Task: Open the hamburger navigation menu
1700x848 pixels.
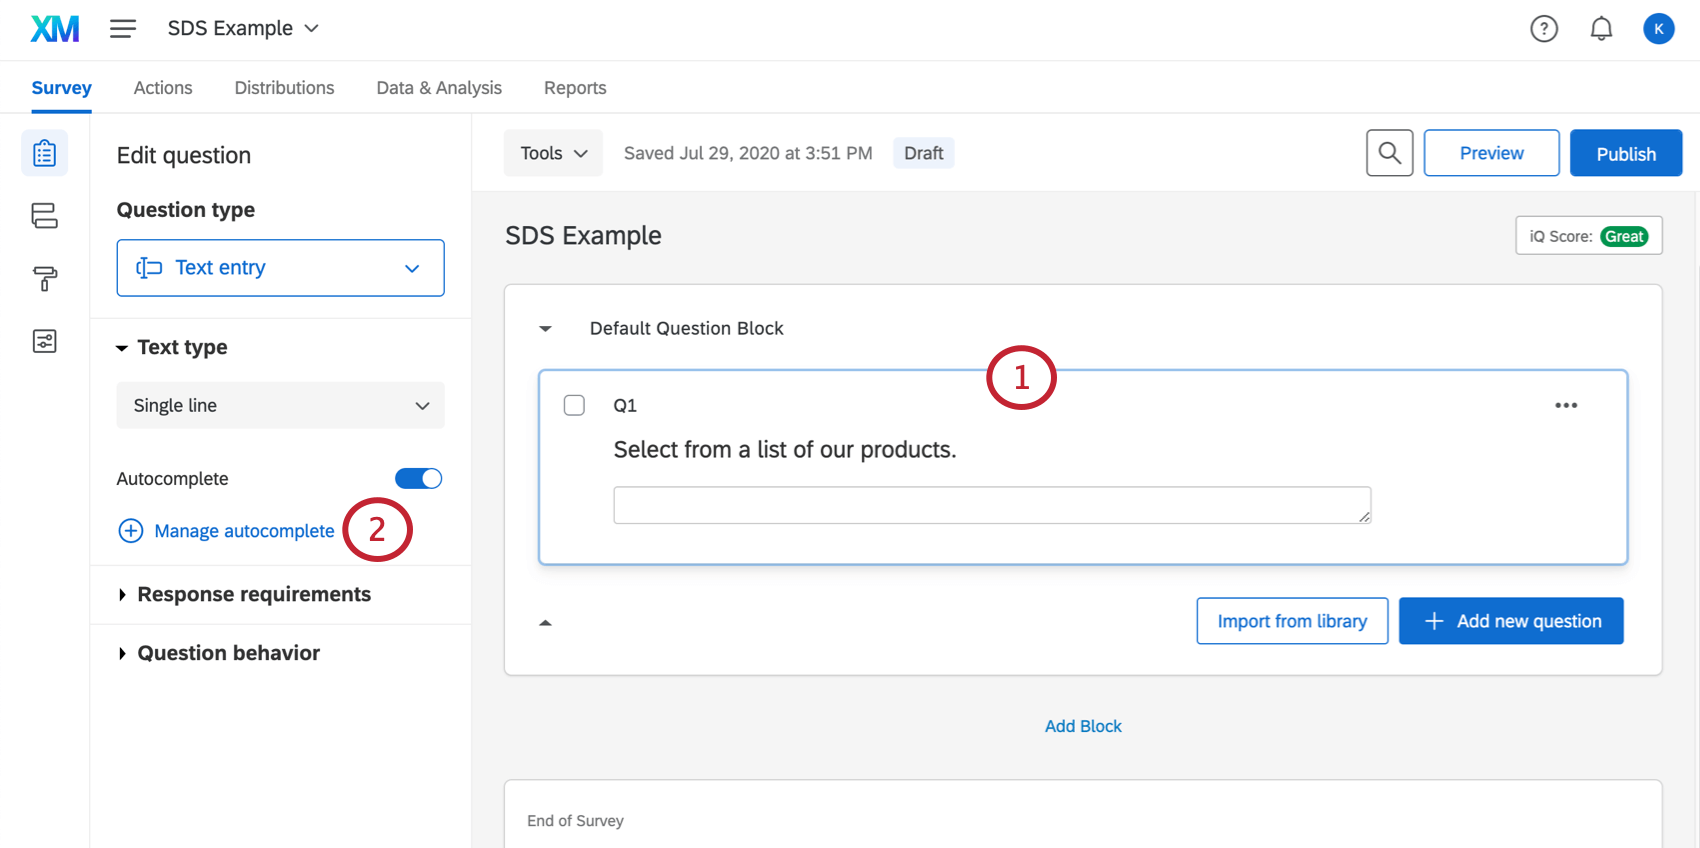Action: click(x=123, y=29)
